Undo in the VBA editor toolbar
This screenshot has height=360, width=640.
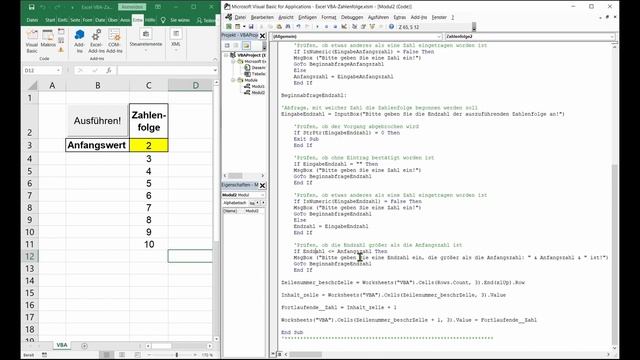(298, 27)
